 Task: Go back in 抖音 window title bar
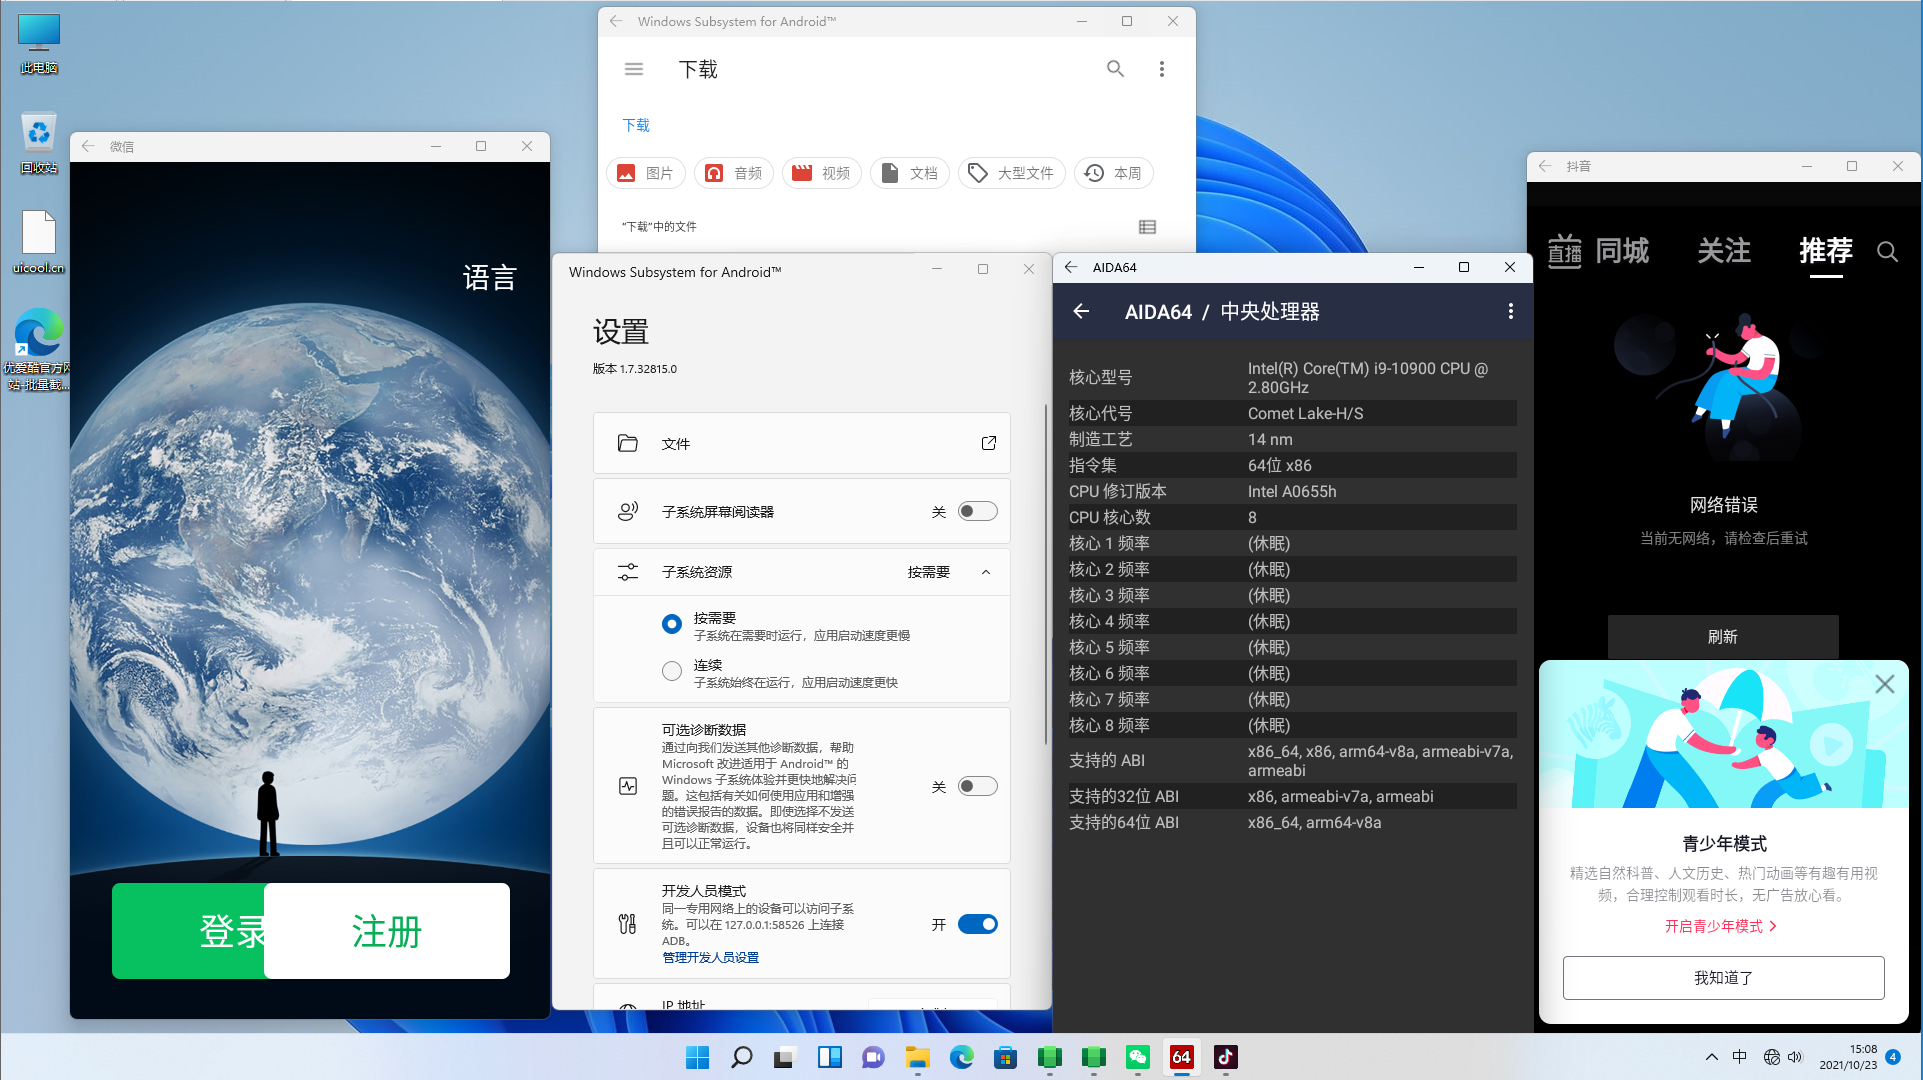point(1545,166)
